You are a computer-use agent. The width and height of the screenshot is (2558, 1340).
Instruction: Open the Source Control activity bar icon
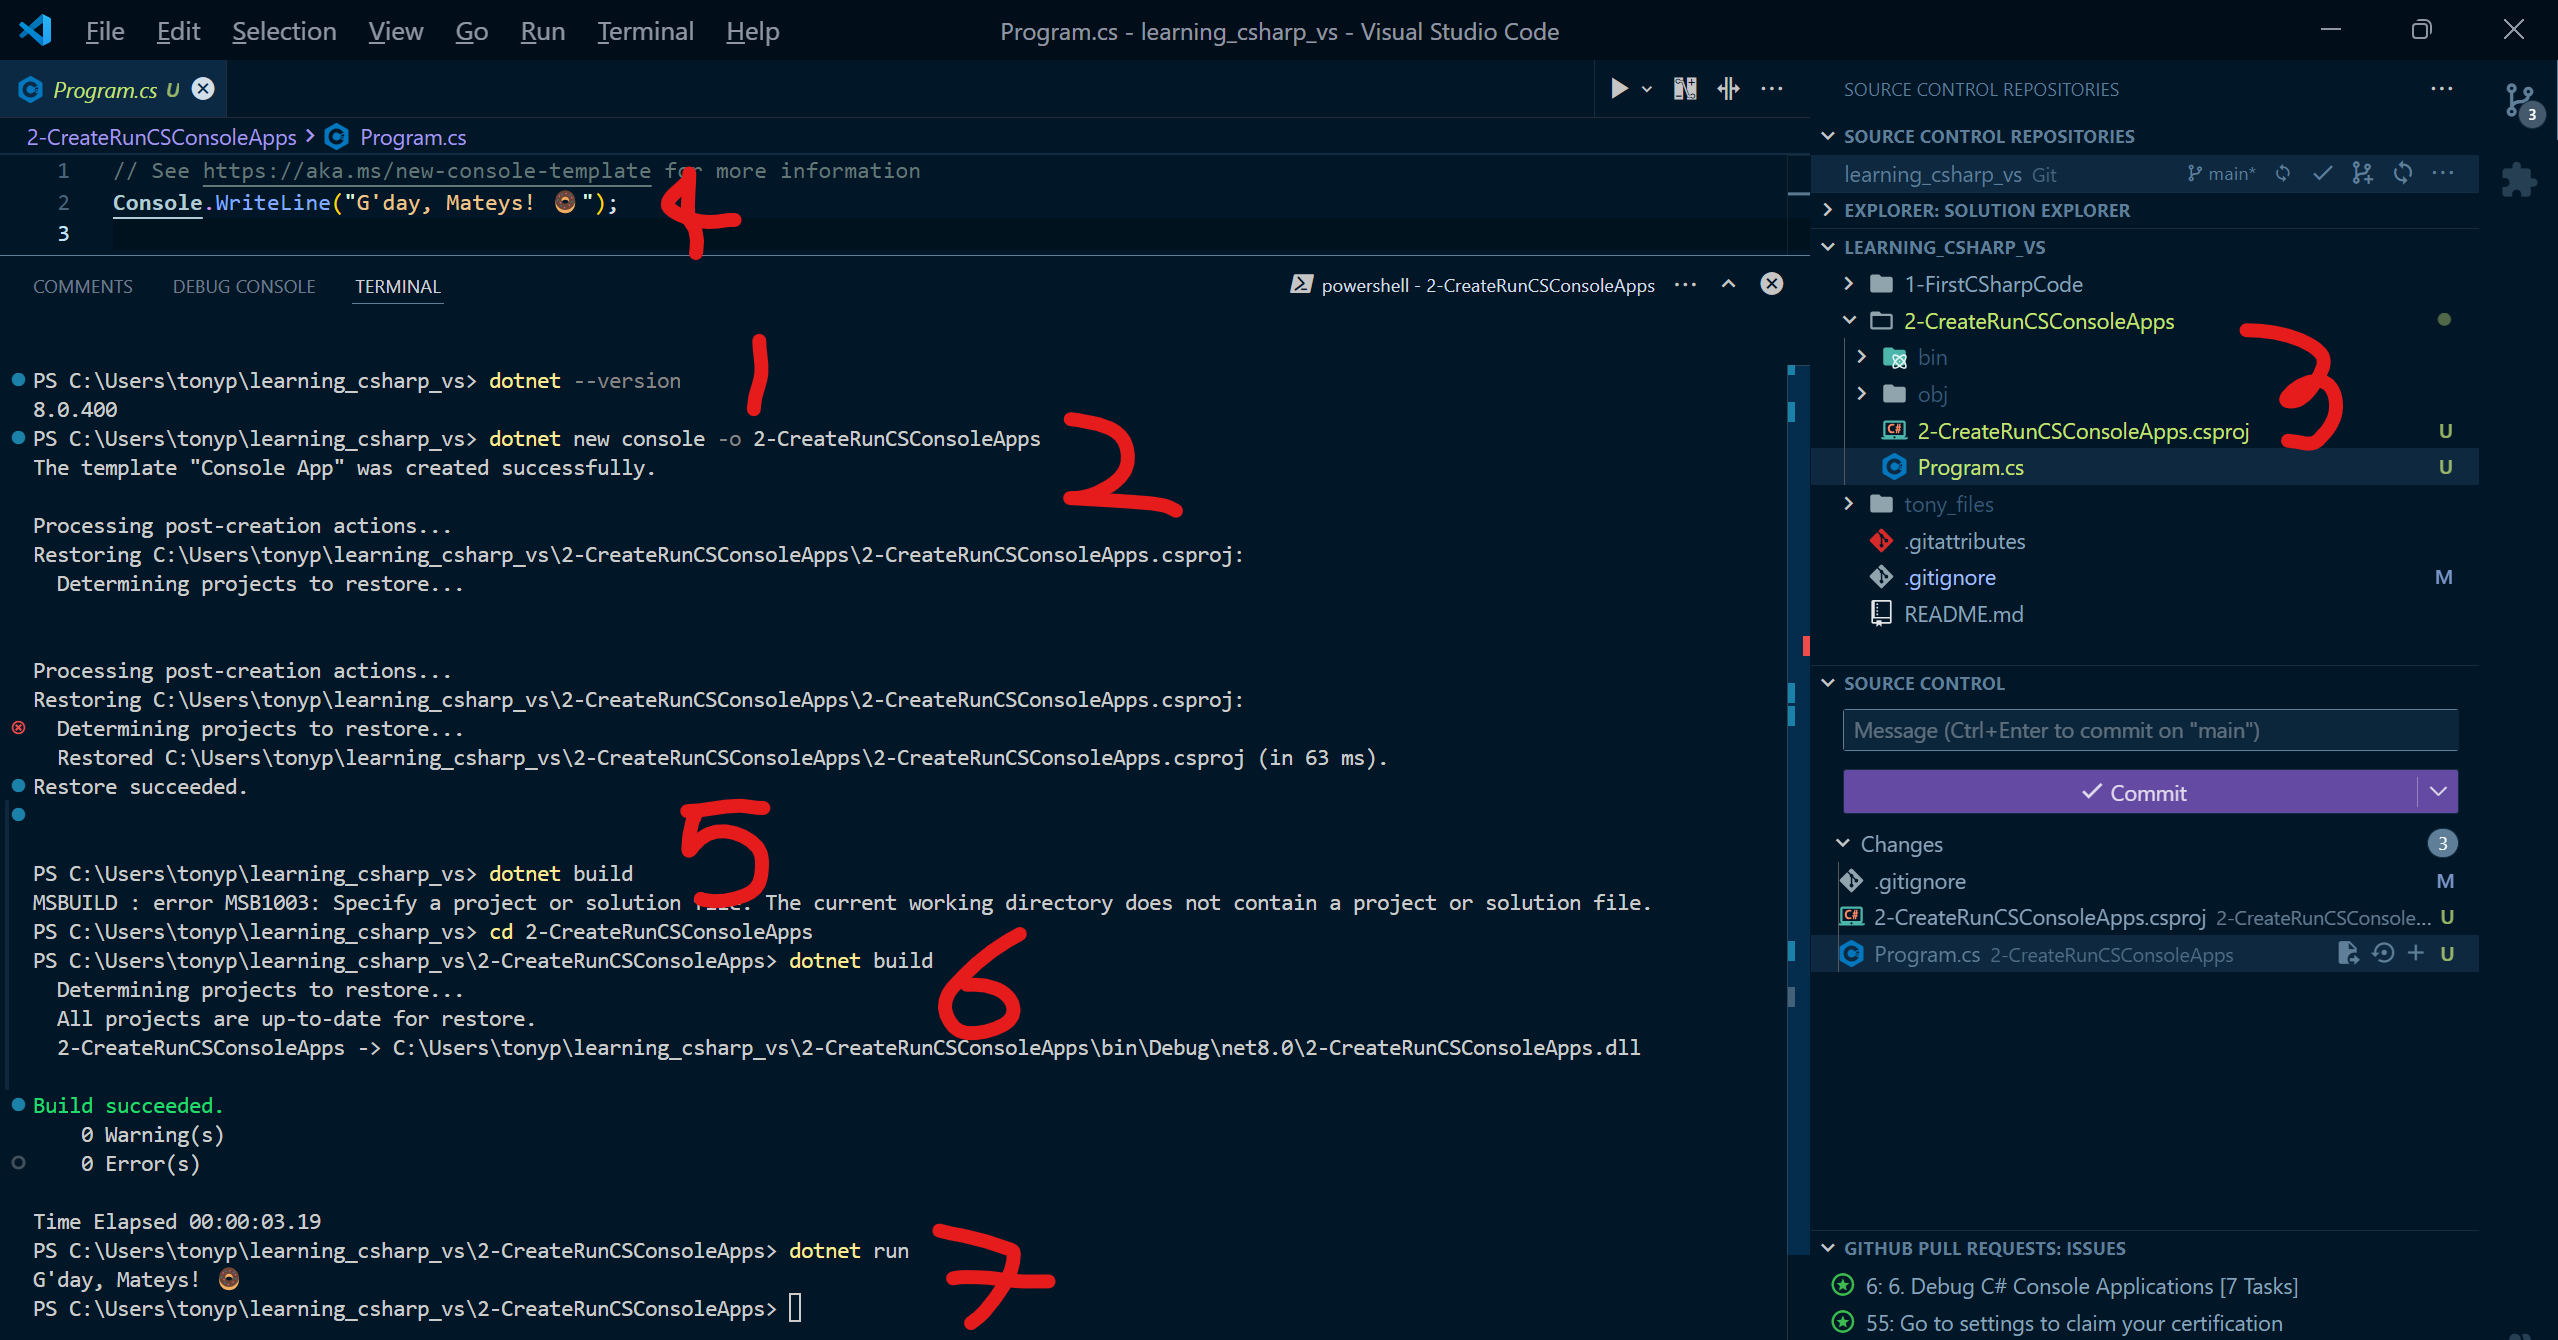point(2520,102)
